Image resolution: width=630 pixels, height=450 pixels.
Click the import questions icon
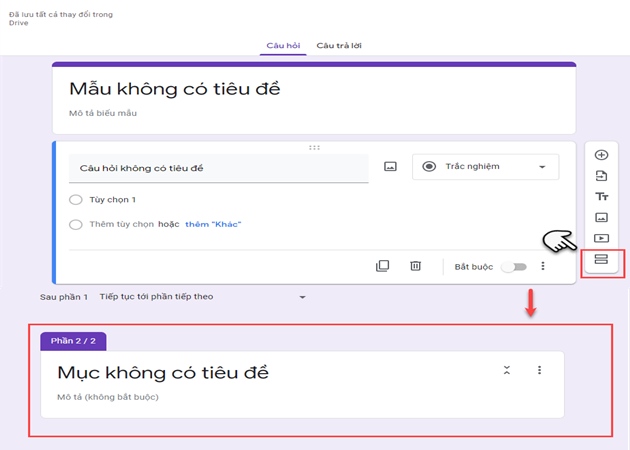click(x=601, y=176)
